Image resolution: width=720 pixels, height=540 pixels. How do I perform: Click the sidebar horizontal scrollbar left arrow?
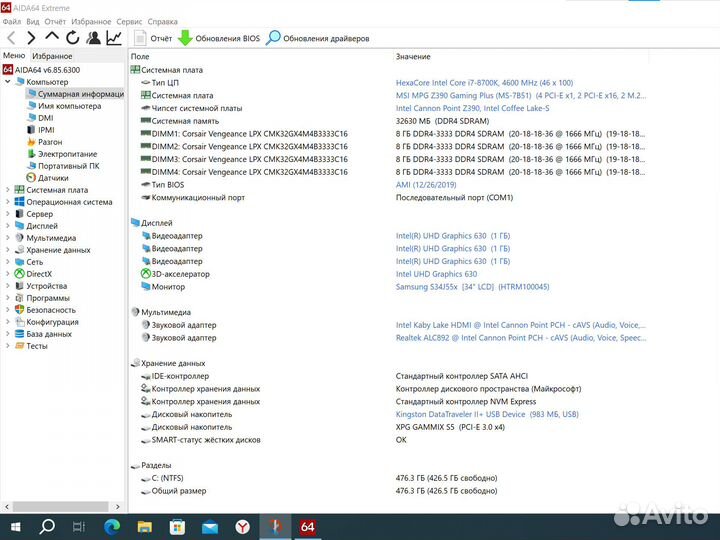(6, 506)
